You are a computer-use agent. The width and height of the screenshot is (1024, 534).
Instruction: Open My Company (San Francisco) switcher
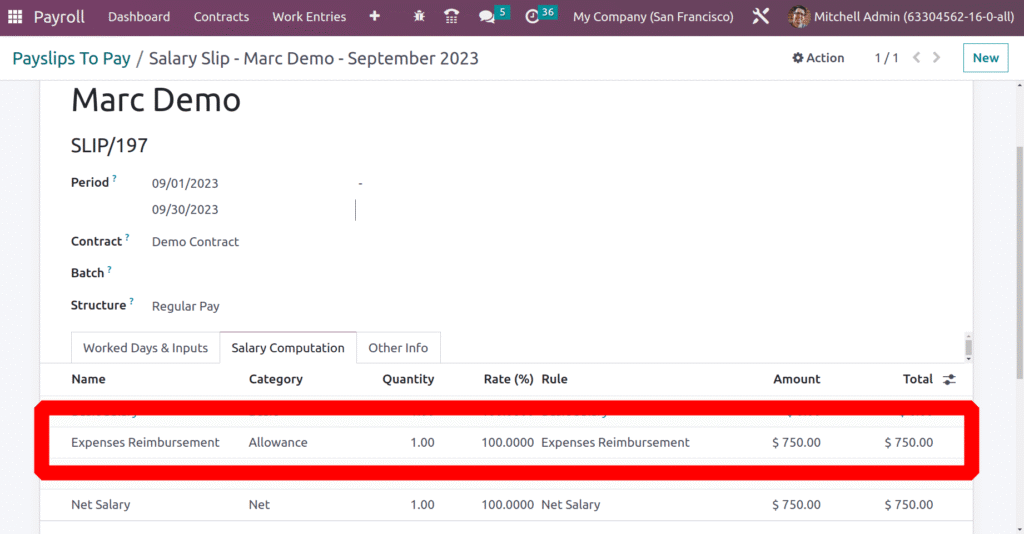[653, 17]
